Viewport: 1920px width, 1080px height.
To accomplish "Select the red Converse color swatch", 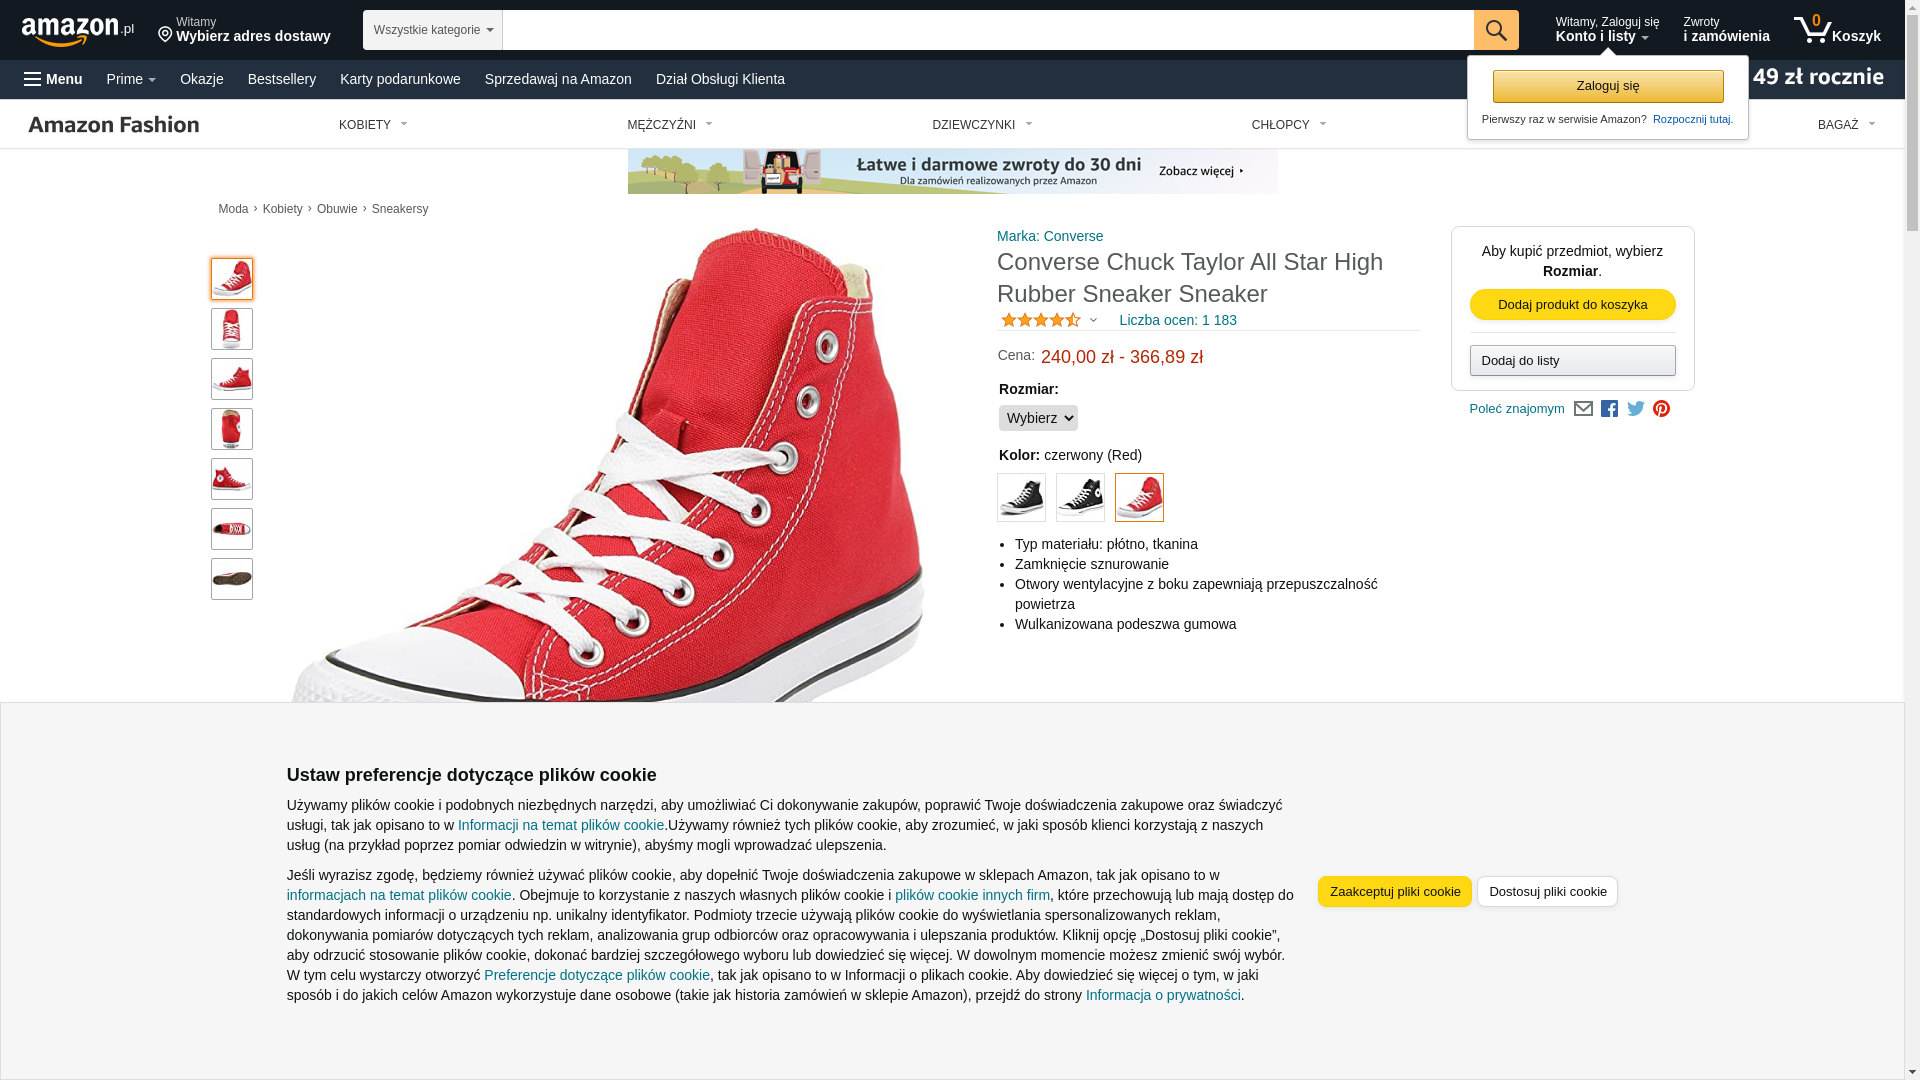I will click(1139, 497).
